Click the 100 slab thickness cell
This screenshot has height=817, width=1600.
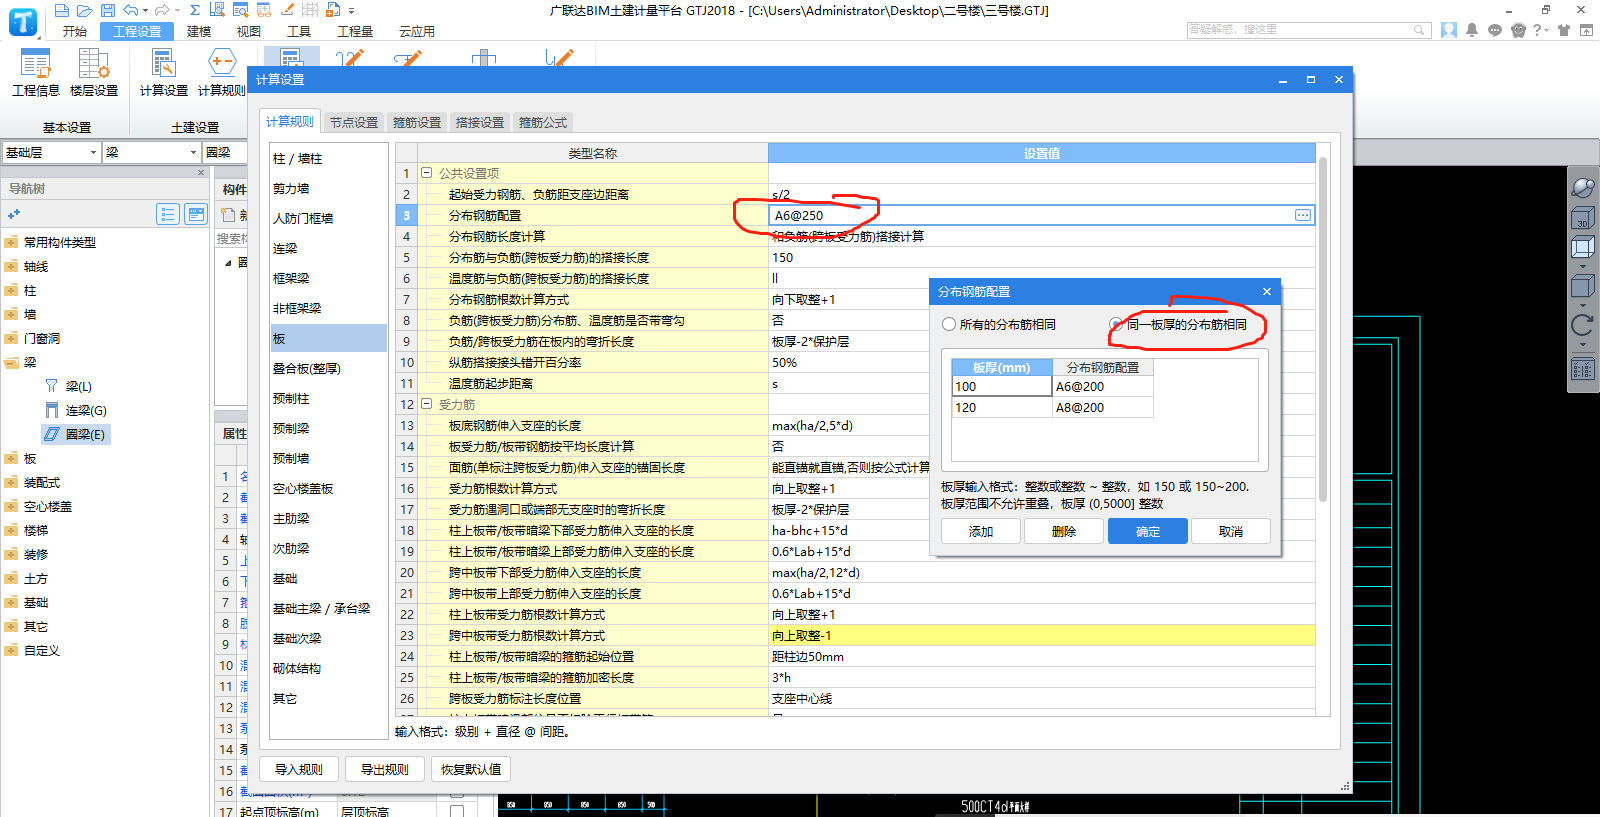coord(1002,386)
